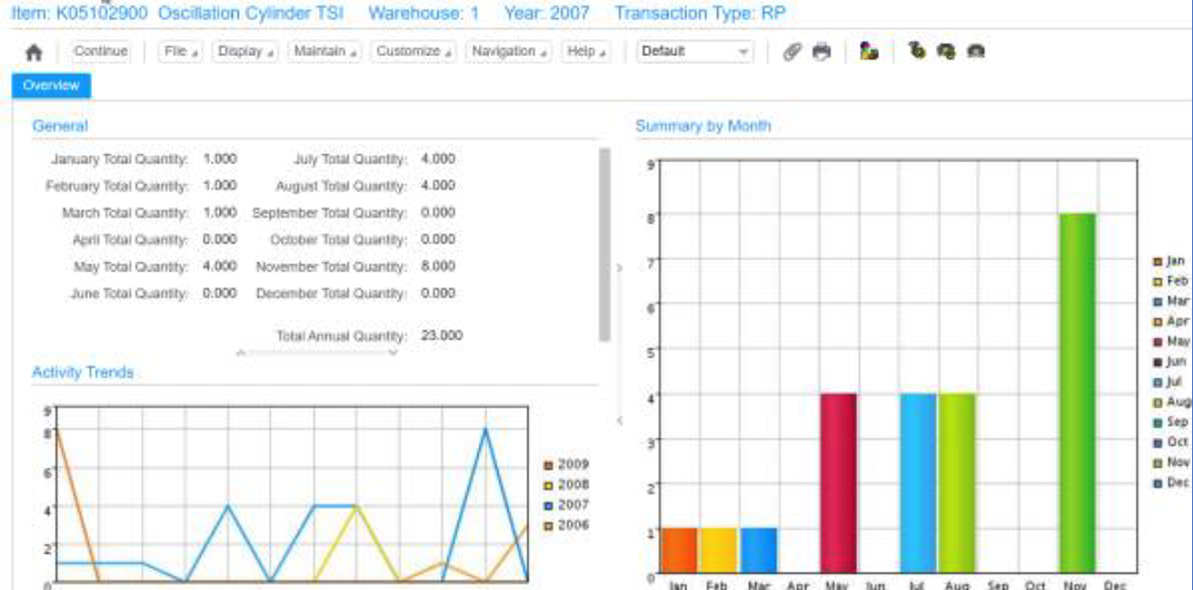This screenshot has width=1193, height=590.
Task: Select the Overview tab
Action: pyautogui.click(x=50, y=85)
